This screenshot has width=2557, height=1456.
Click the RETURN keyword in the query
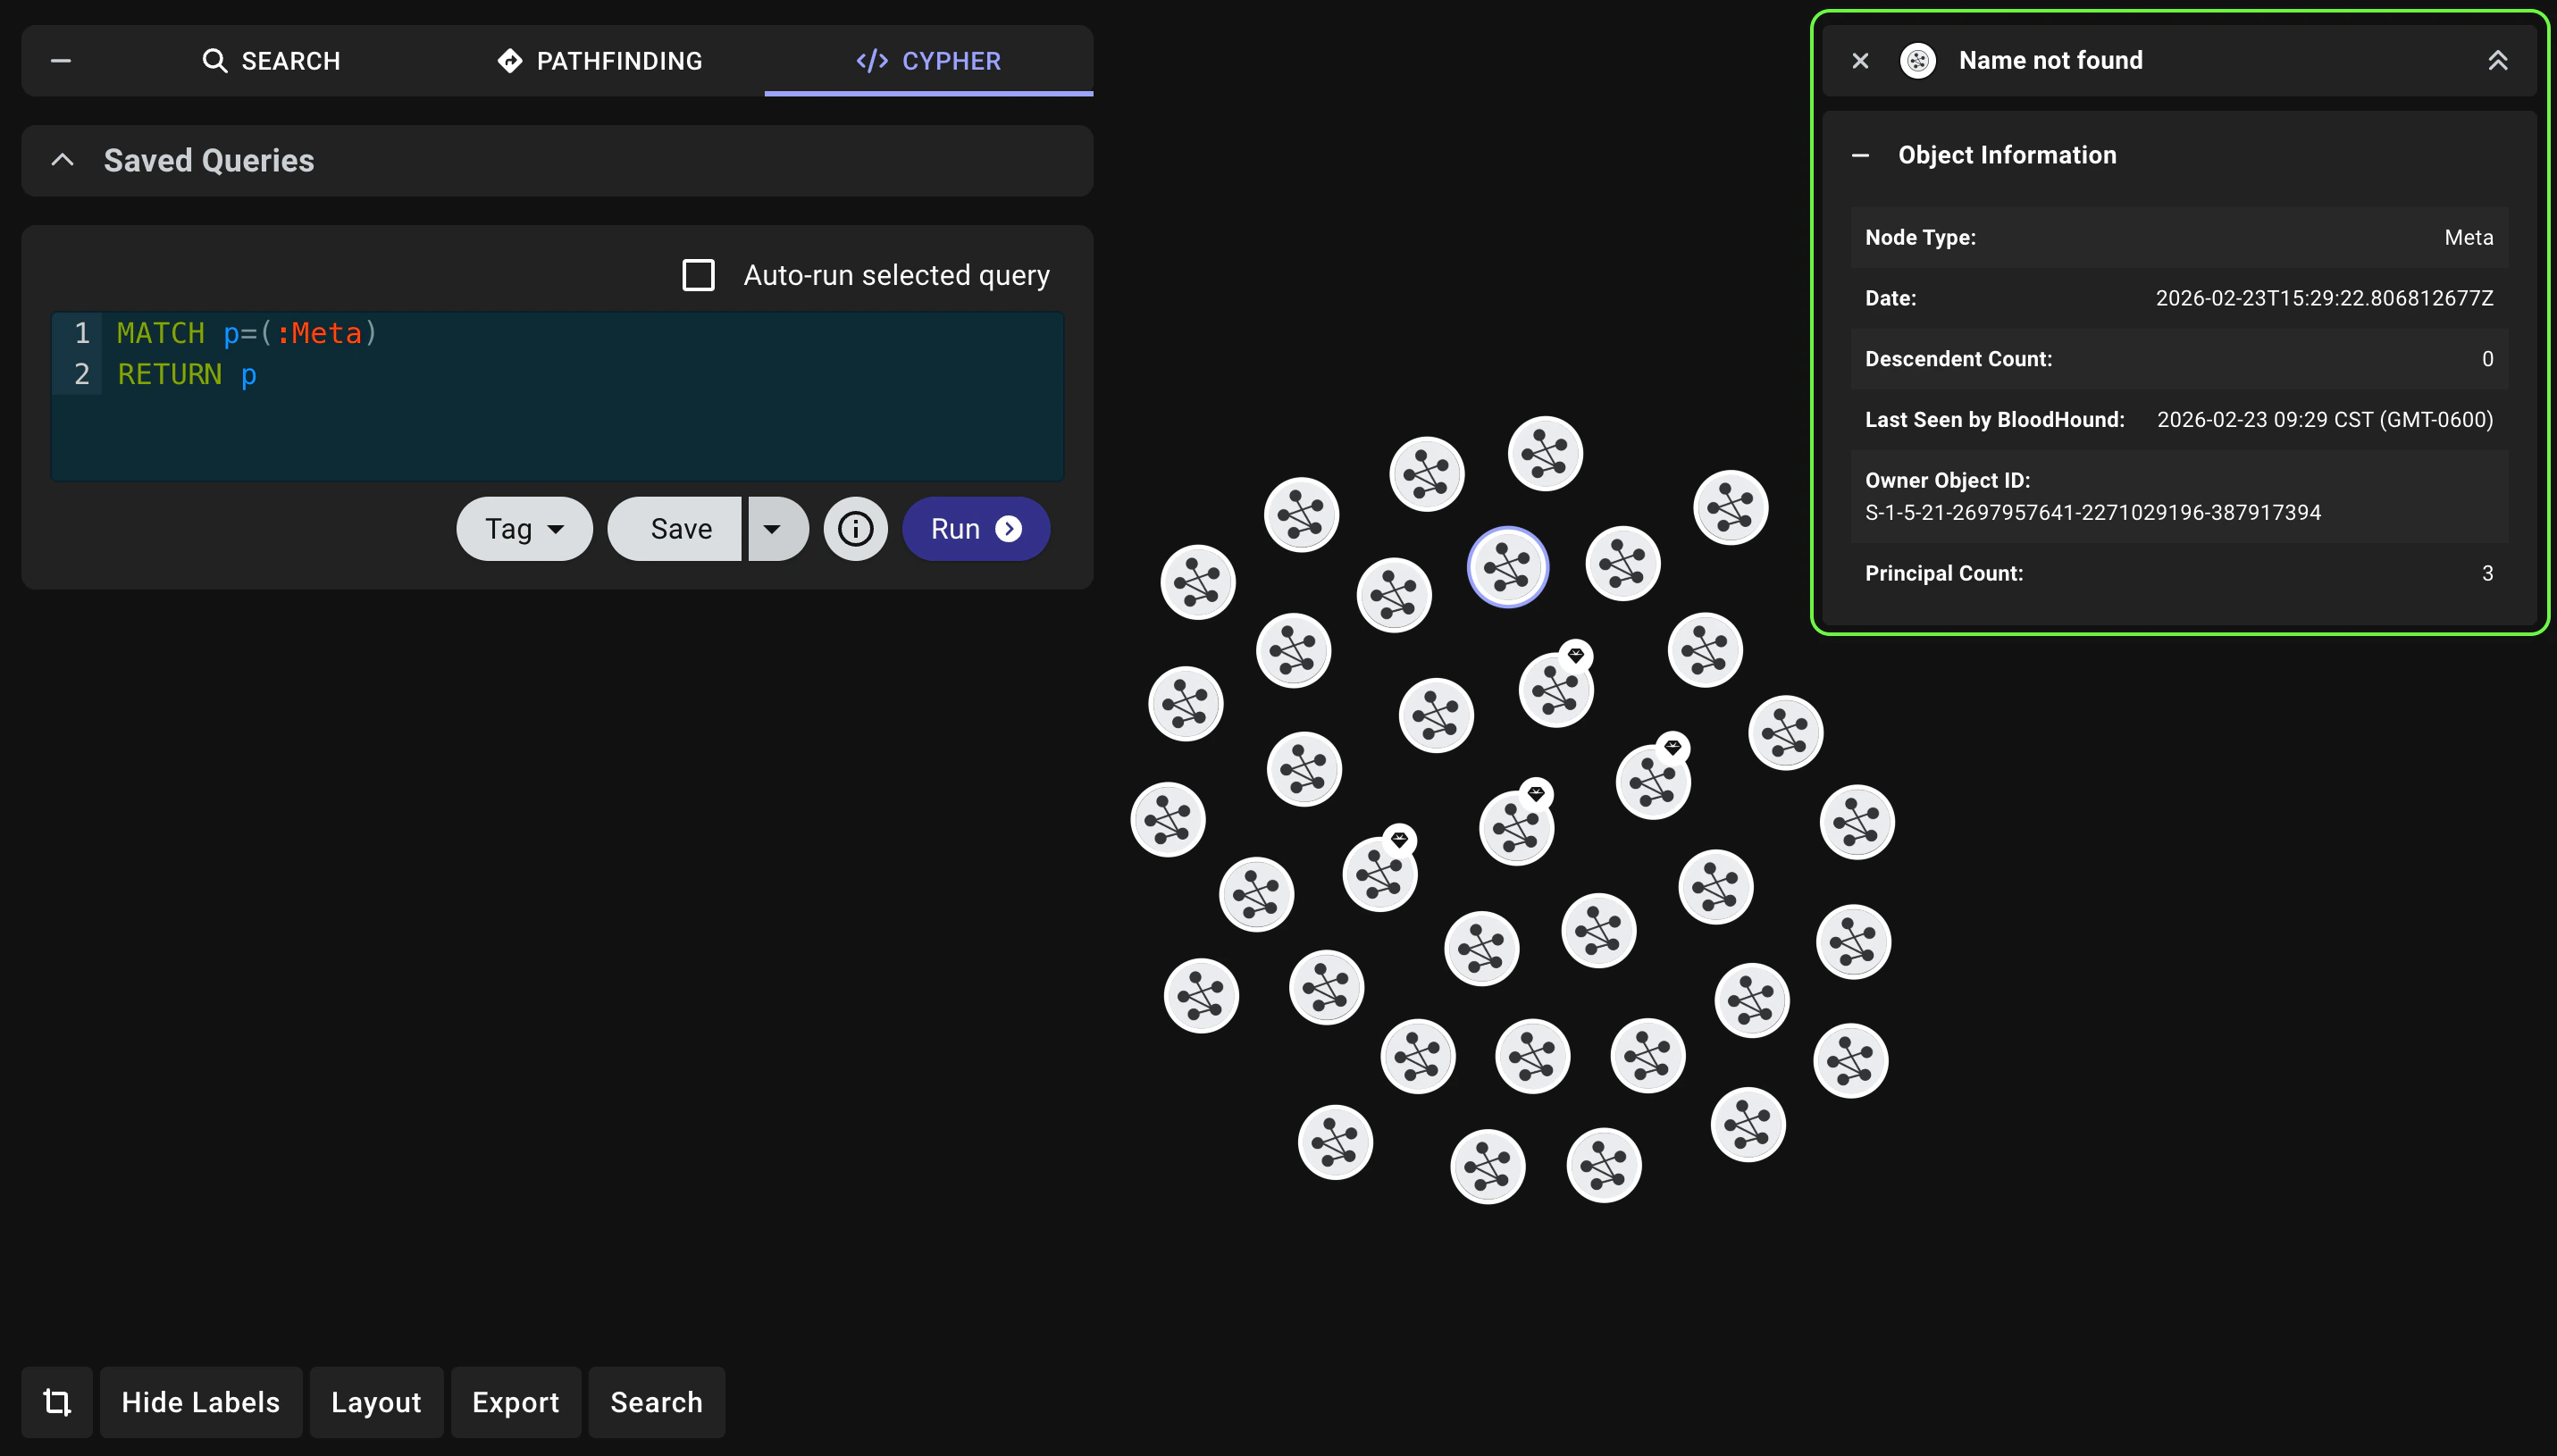point(170,374)
